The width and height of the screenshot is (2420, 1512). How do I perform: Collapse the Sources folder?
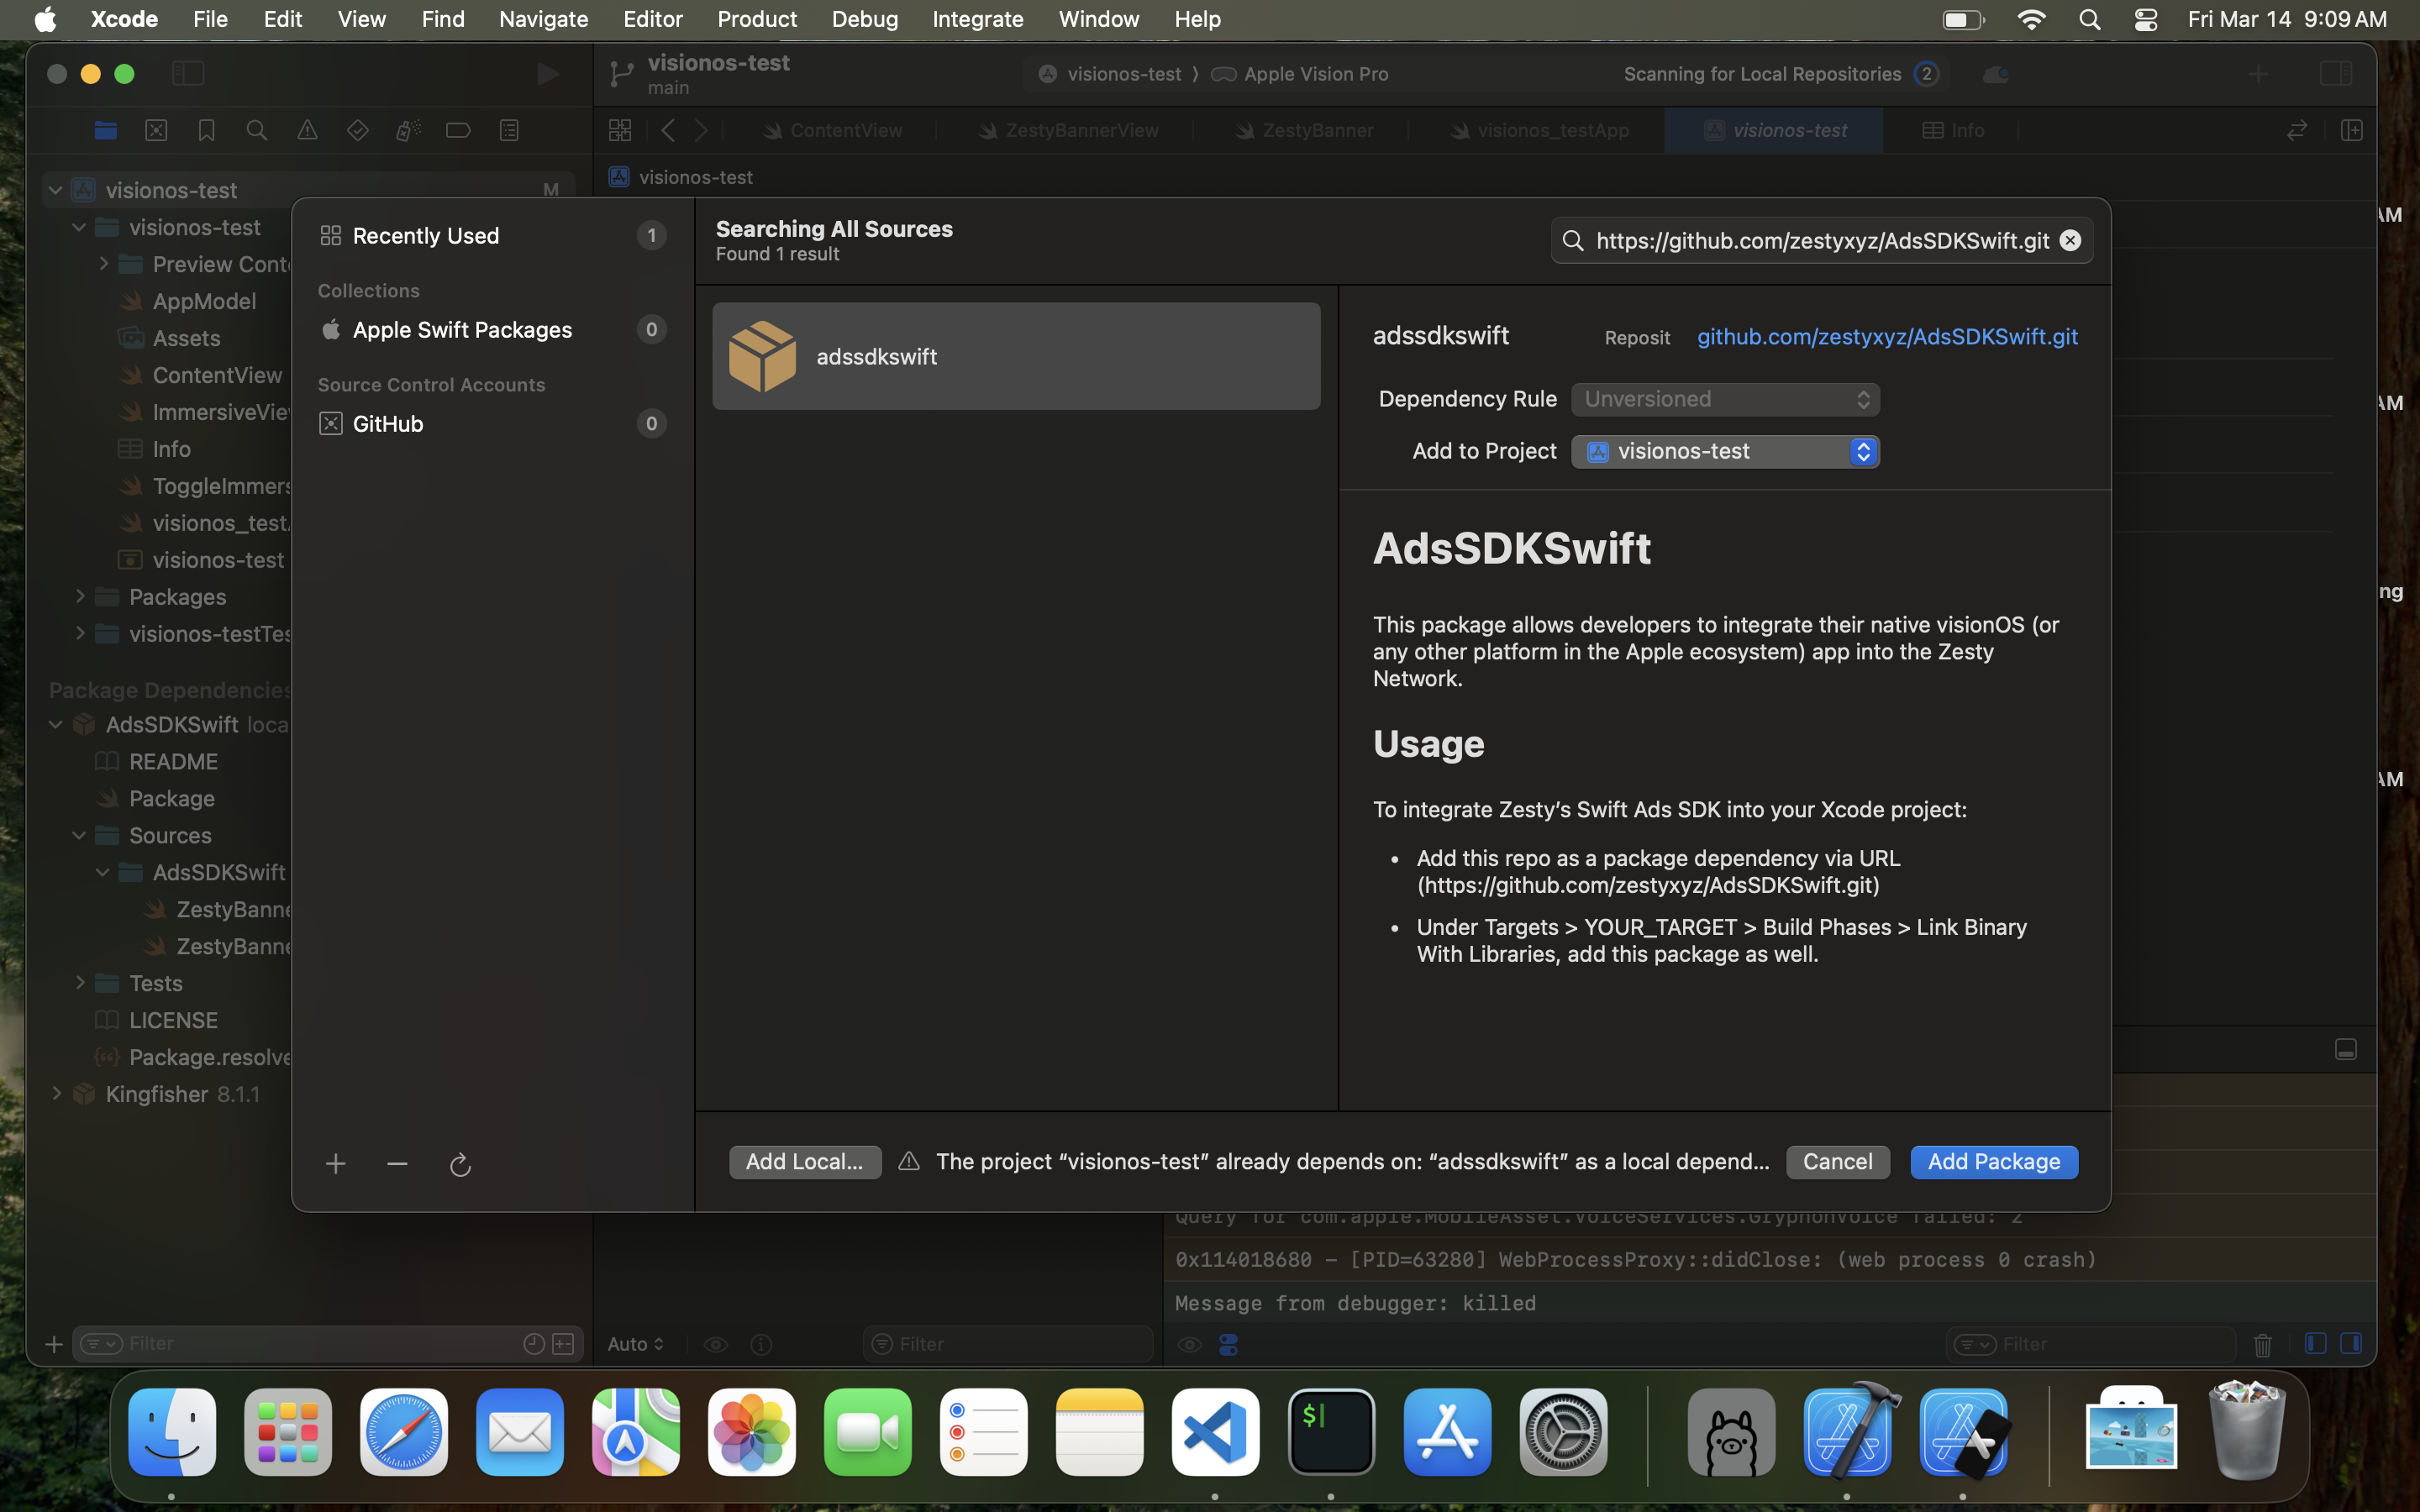click(79, 835)
